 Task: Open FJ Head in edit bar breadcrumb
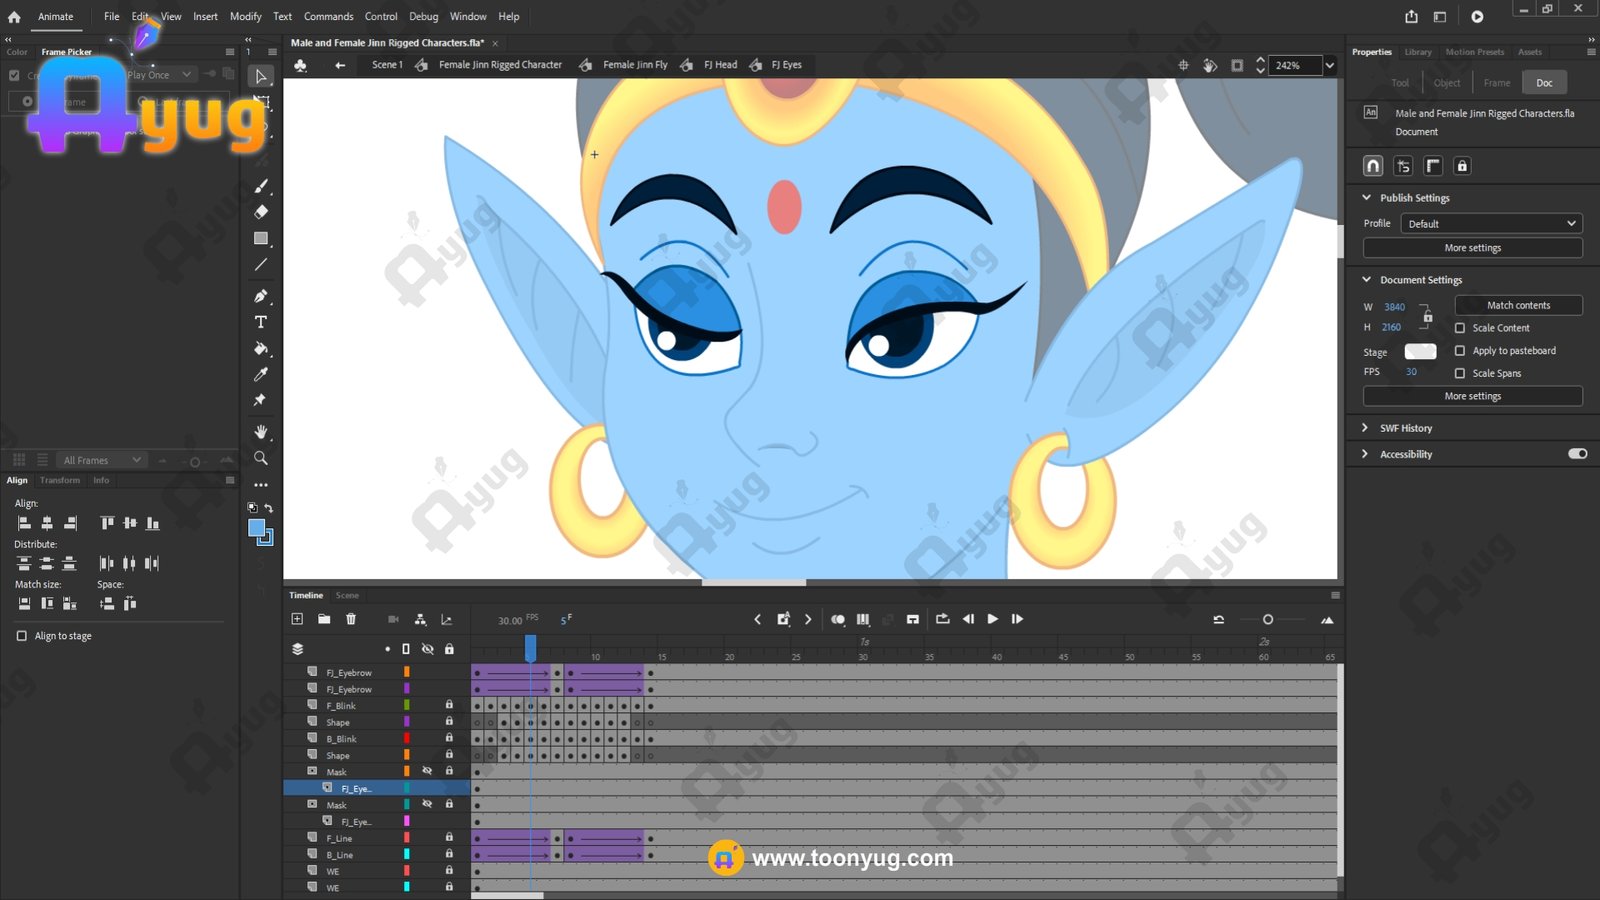[721, 65]
